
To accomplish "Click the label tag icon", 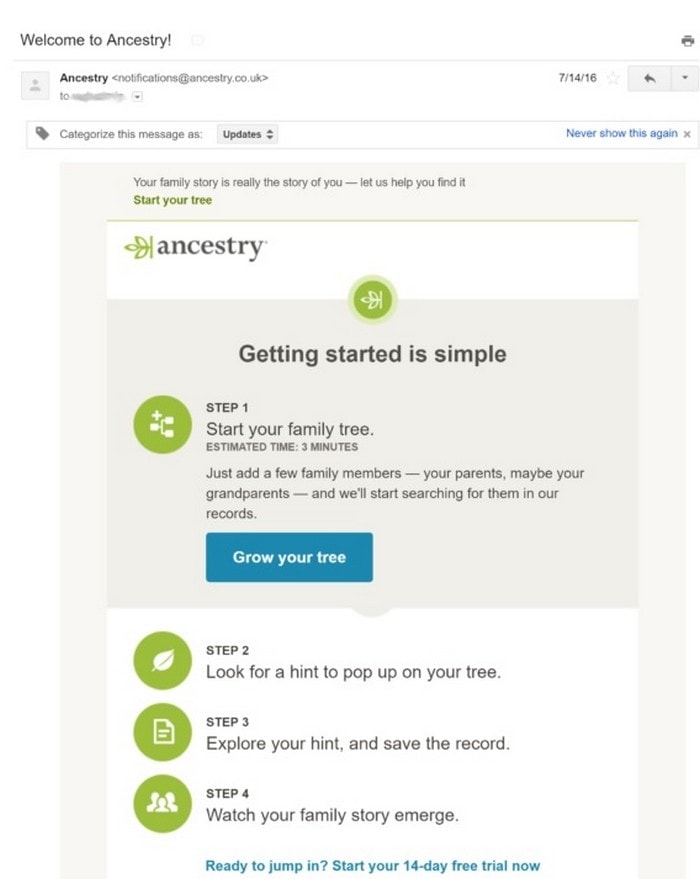I will click(43, 133).
